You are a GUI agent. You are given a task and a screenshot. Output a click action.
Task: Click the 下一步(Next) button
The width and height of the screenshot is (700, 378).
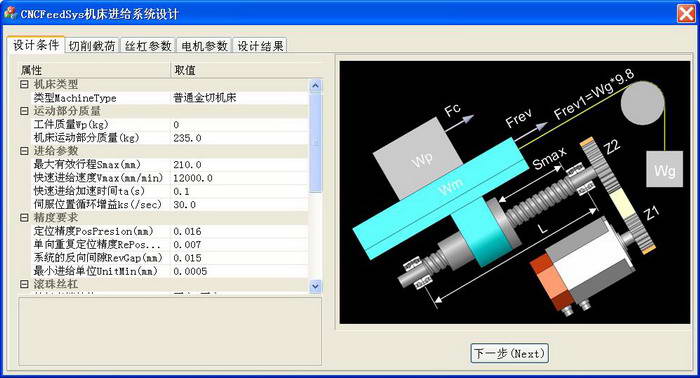509,353
